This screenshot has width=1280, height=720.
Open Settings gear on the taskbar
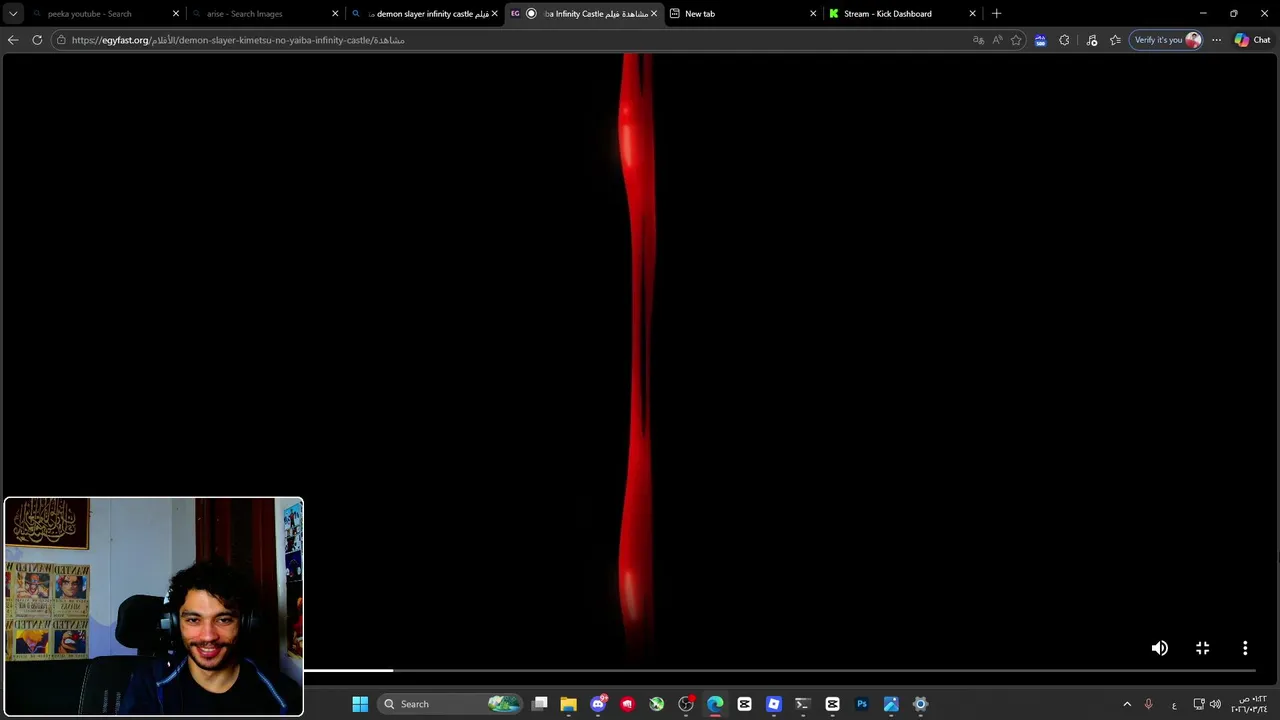pyautogui.click(x=920, y=704)
